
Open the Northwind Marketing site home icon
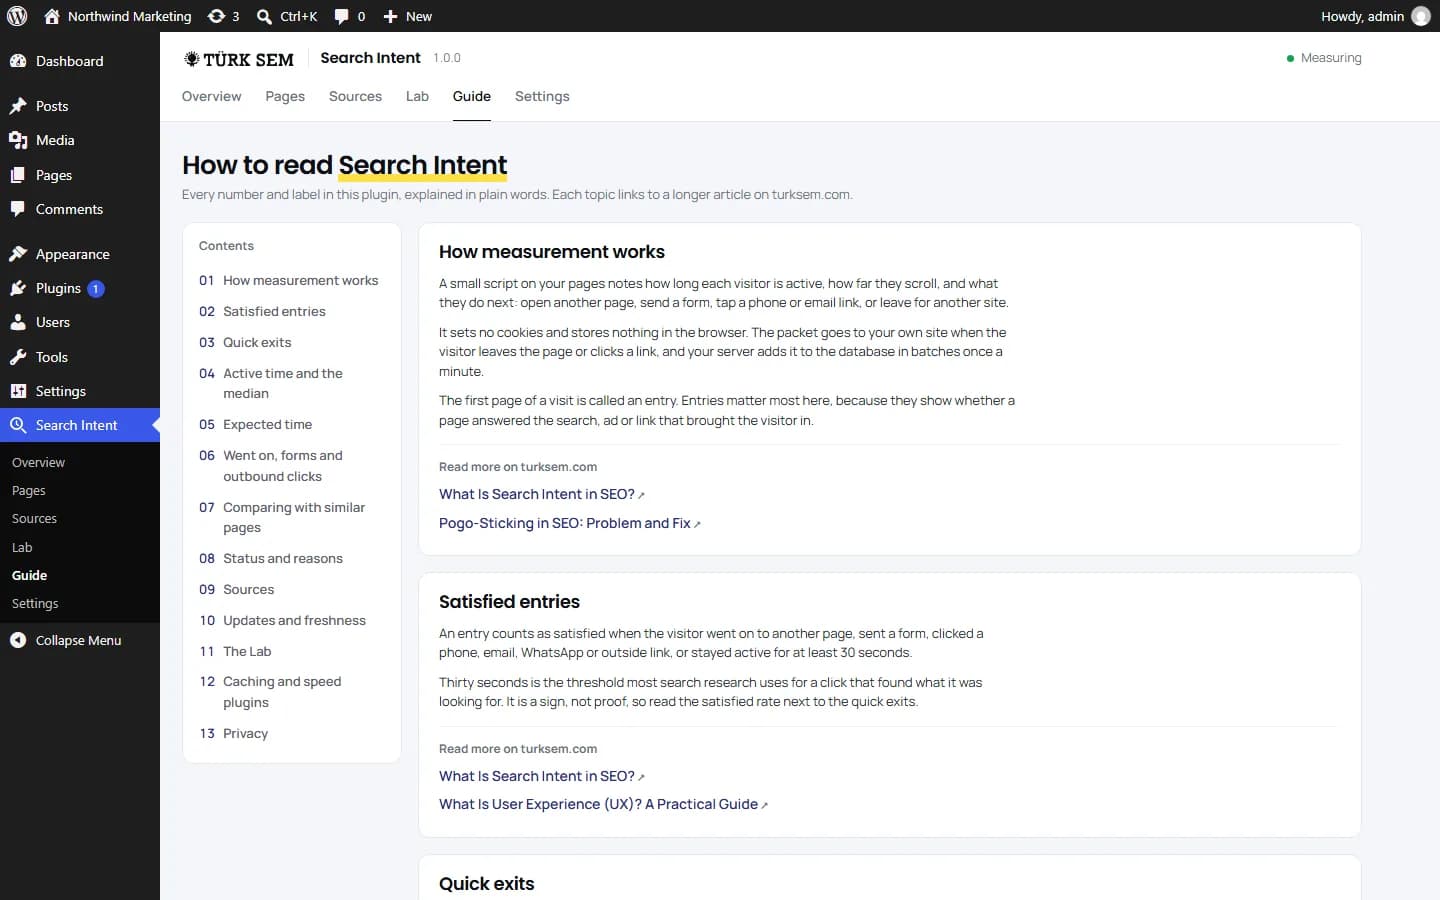[x=52, y=16]
